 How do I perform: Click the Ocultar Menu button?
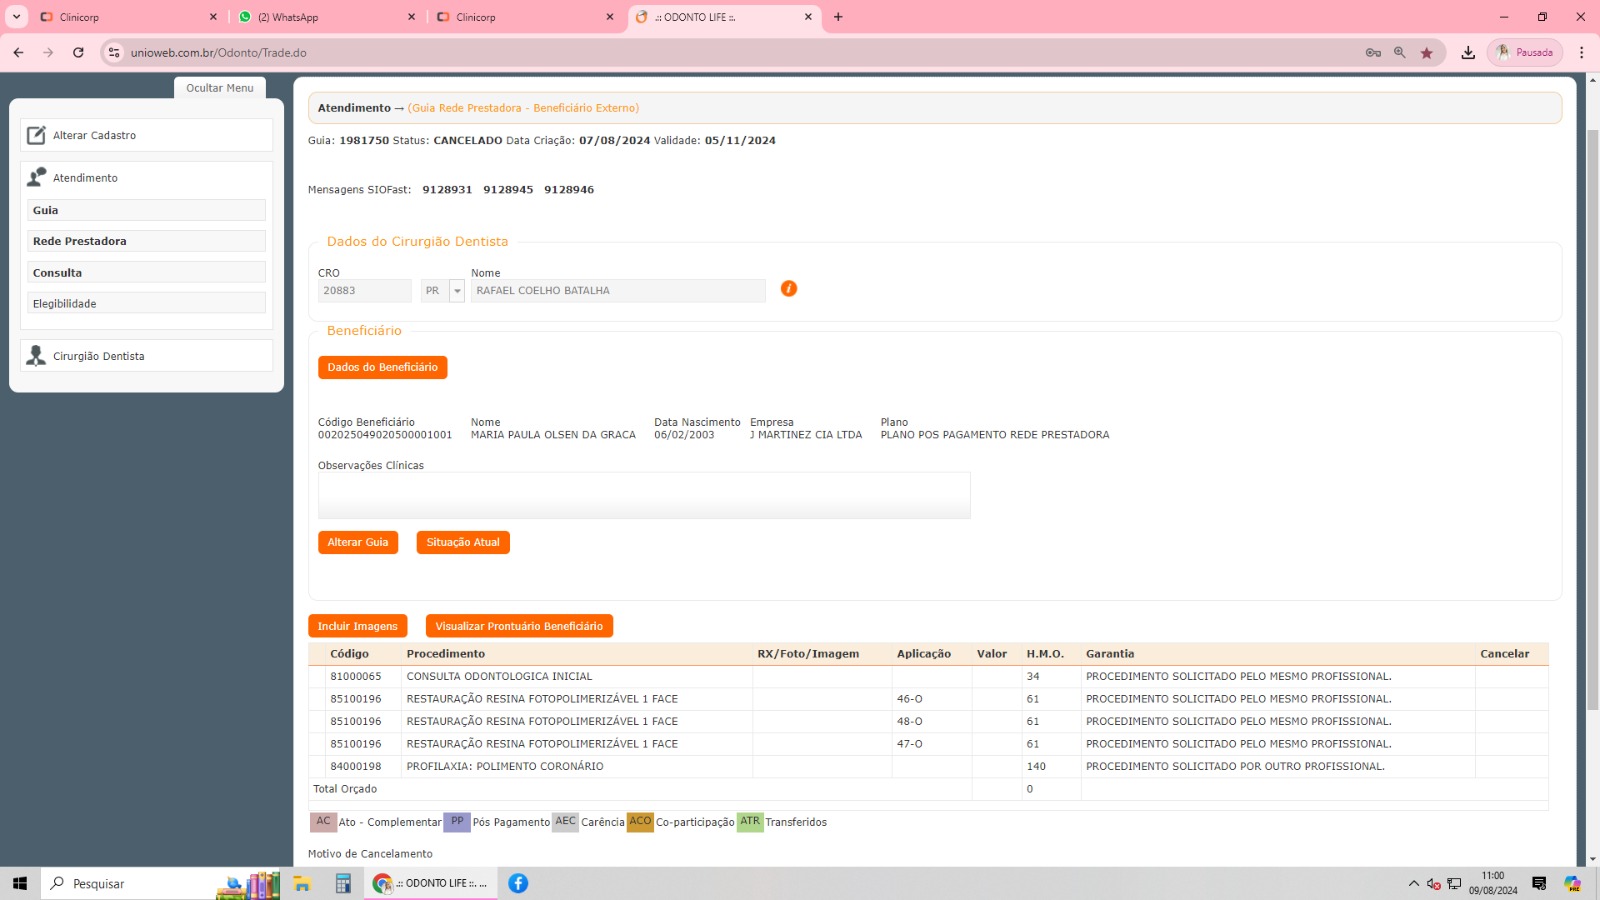click(x=220, y=88)
